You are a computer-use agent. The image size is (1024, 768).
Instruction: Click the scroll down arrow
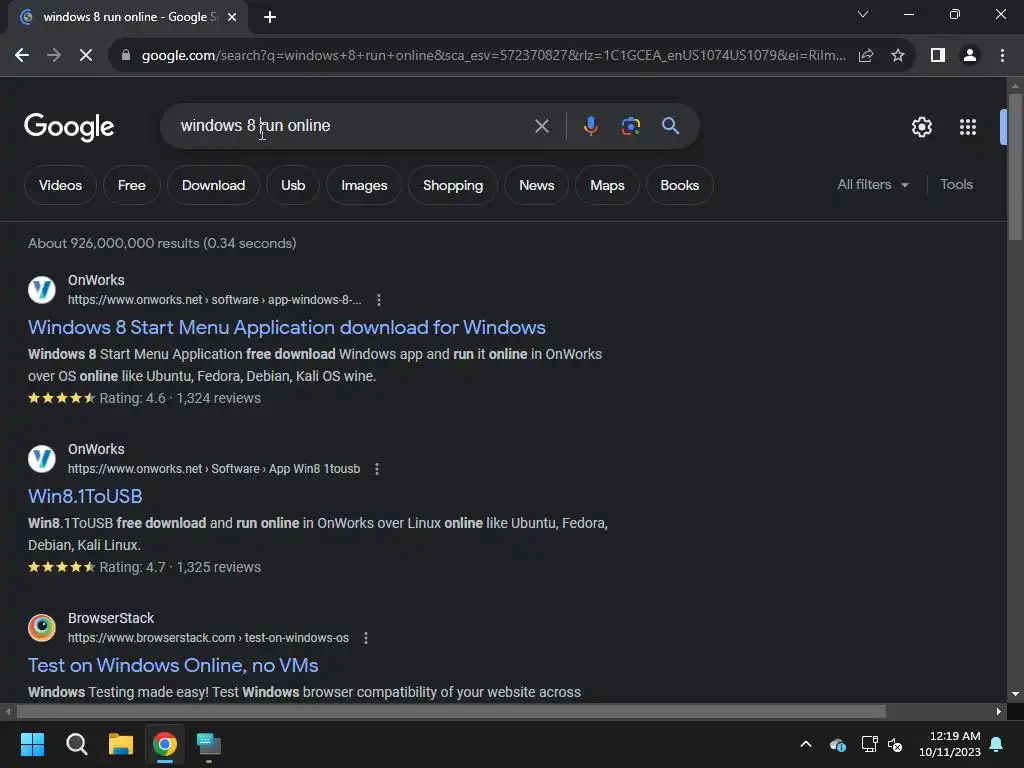(1015, 694)
